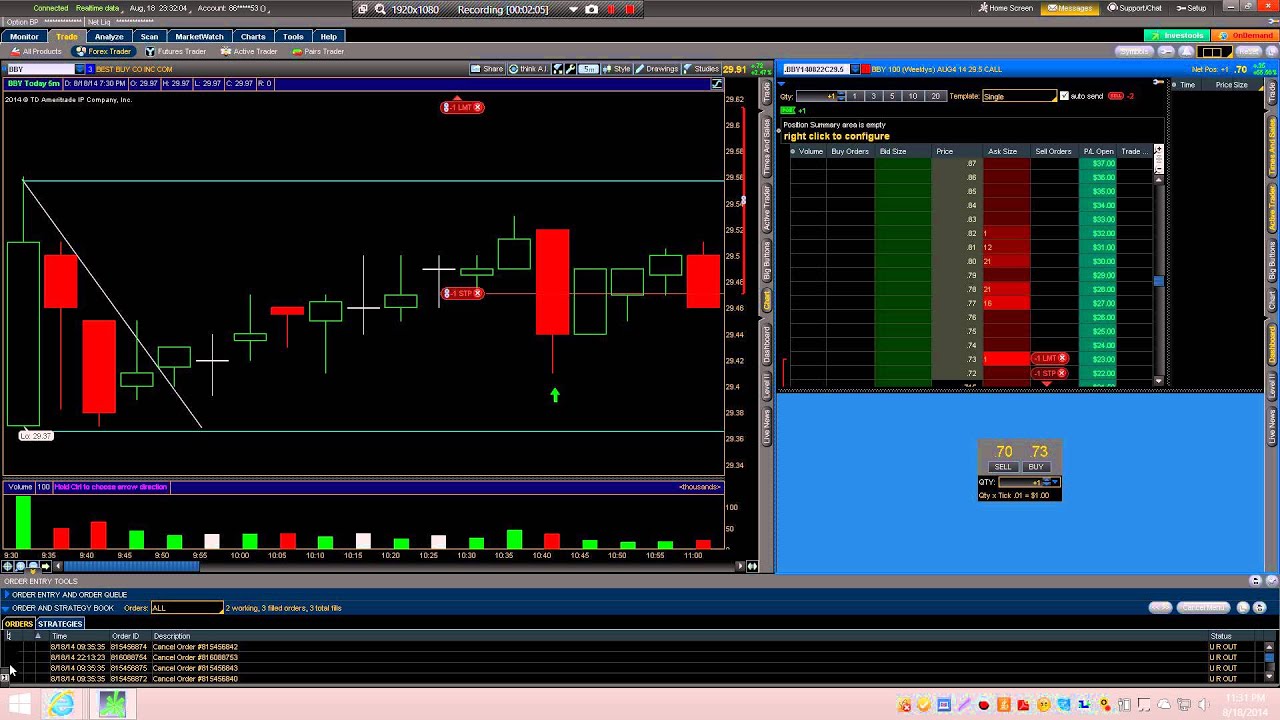1280x720 pixels.
Task: Open the option symbol dropdown arrow
Action: [854, 69]
